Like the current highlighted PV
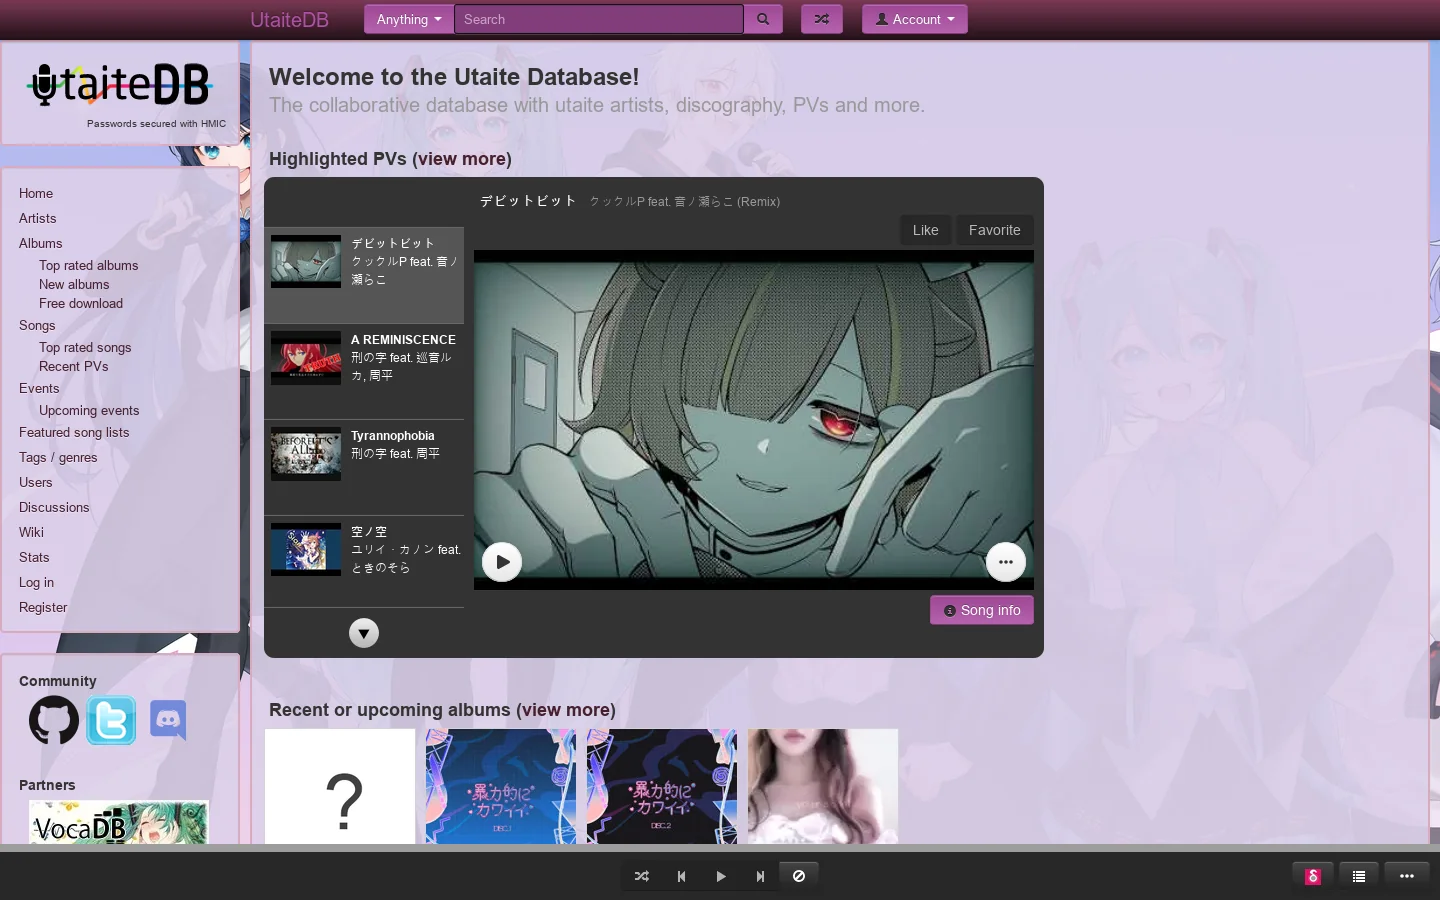1440x900 pixels. 926,230
